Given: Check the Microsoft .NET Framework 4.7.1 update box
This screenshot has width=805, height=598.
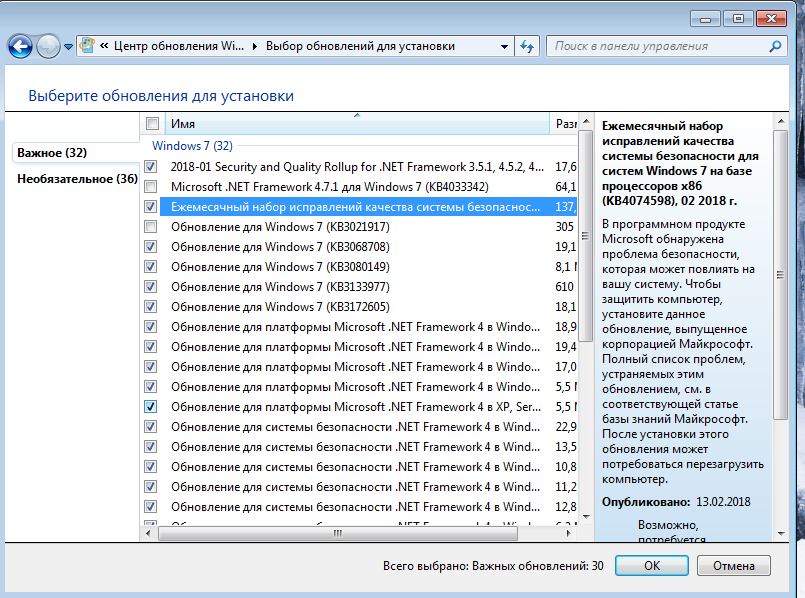Looking at the screenshot, I should pos(150,187).
